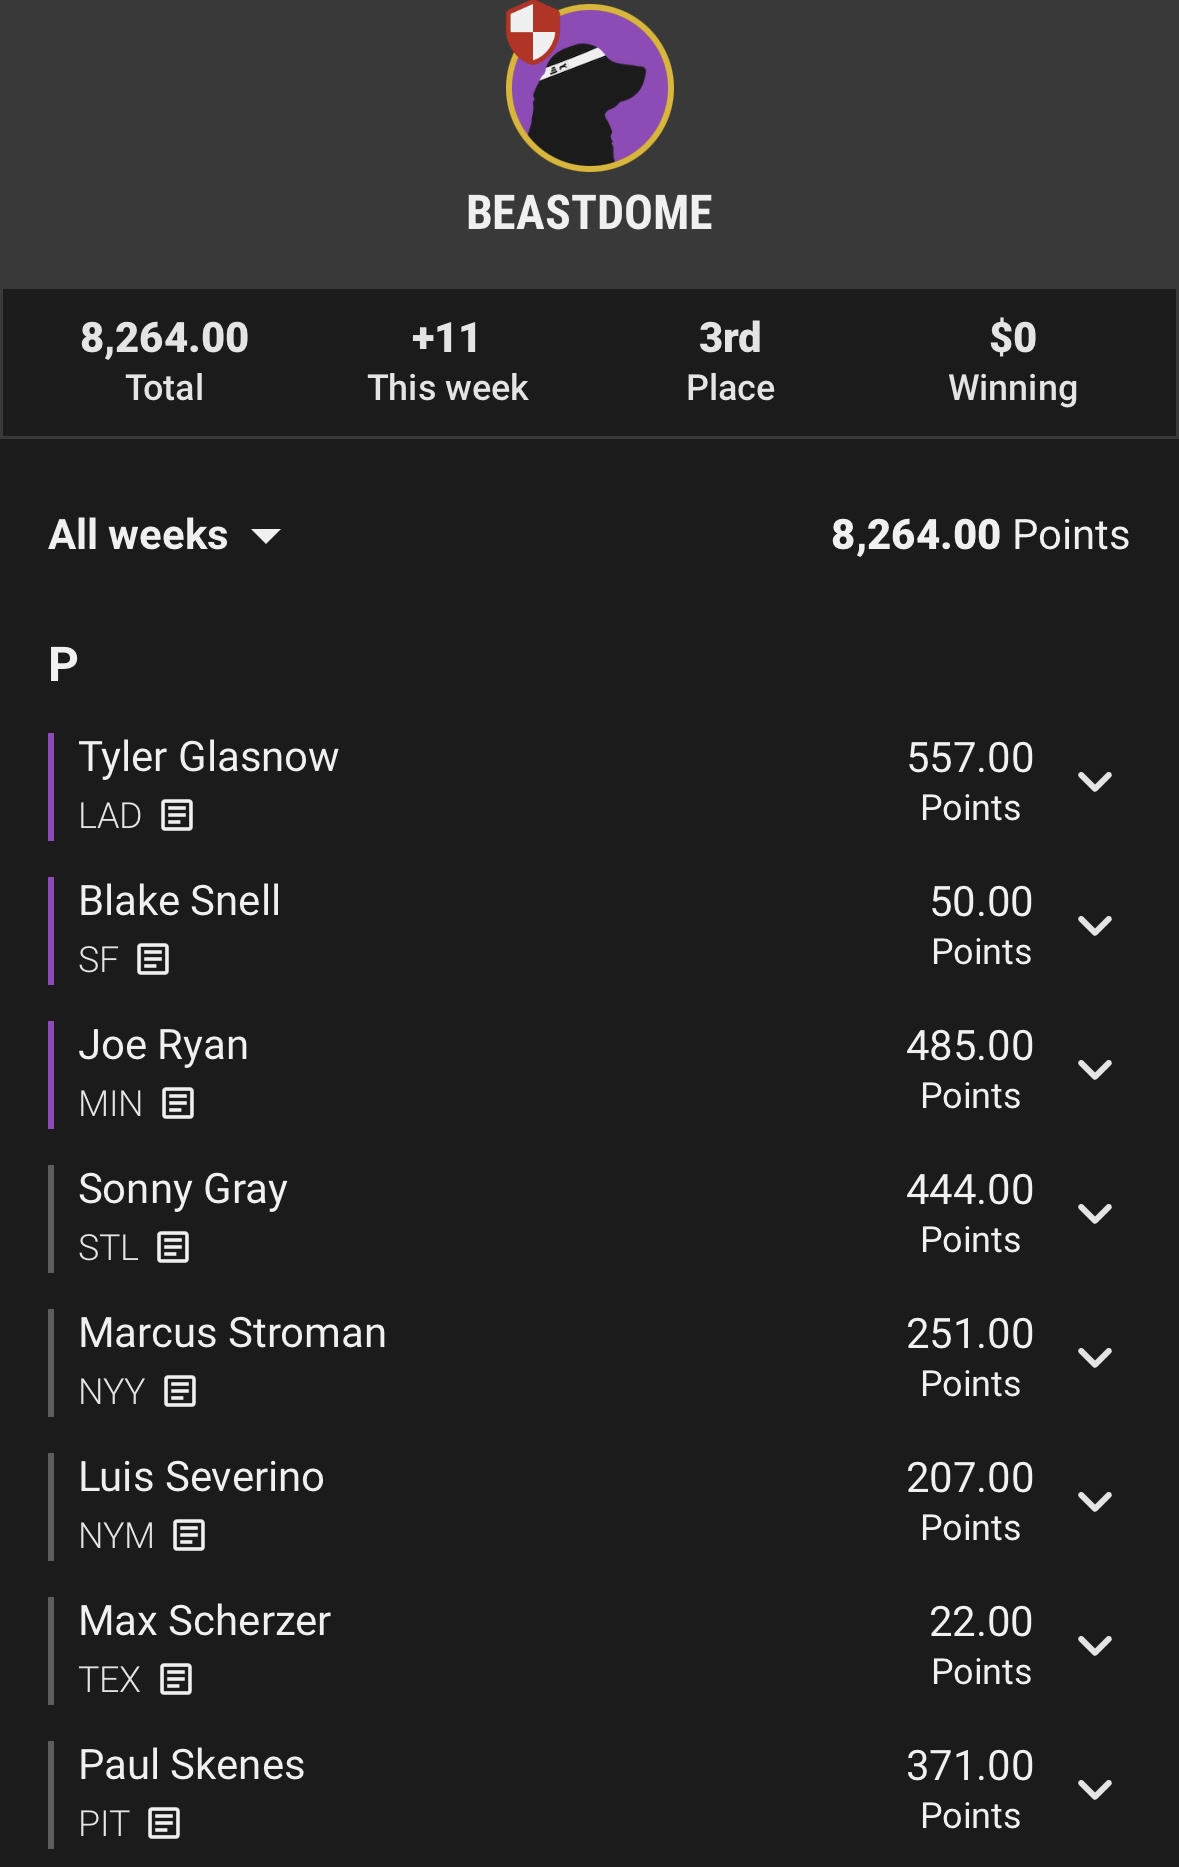Image resolution: width=1179 pixels, height=1867 pixels.
Task: Tap the 3rd Place standing stat
Action: tap(730, 362)
